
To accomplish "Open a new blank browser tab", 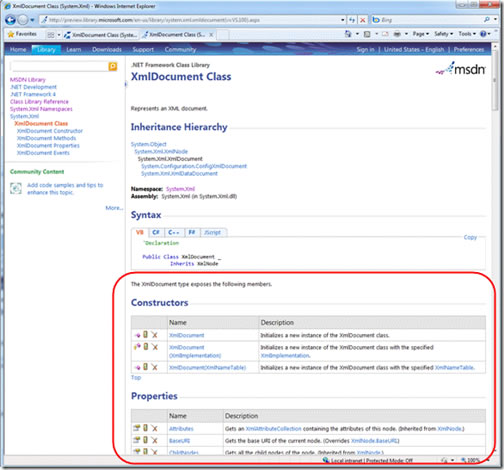I will pyautogui.click(x=223, y=35).
